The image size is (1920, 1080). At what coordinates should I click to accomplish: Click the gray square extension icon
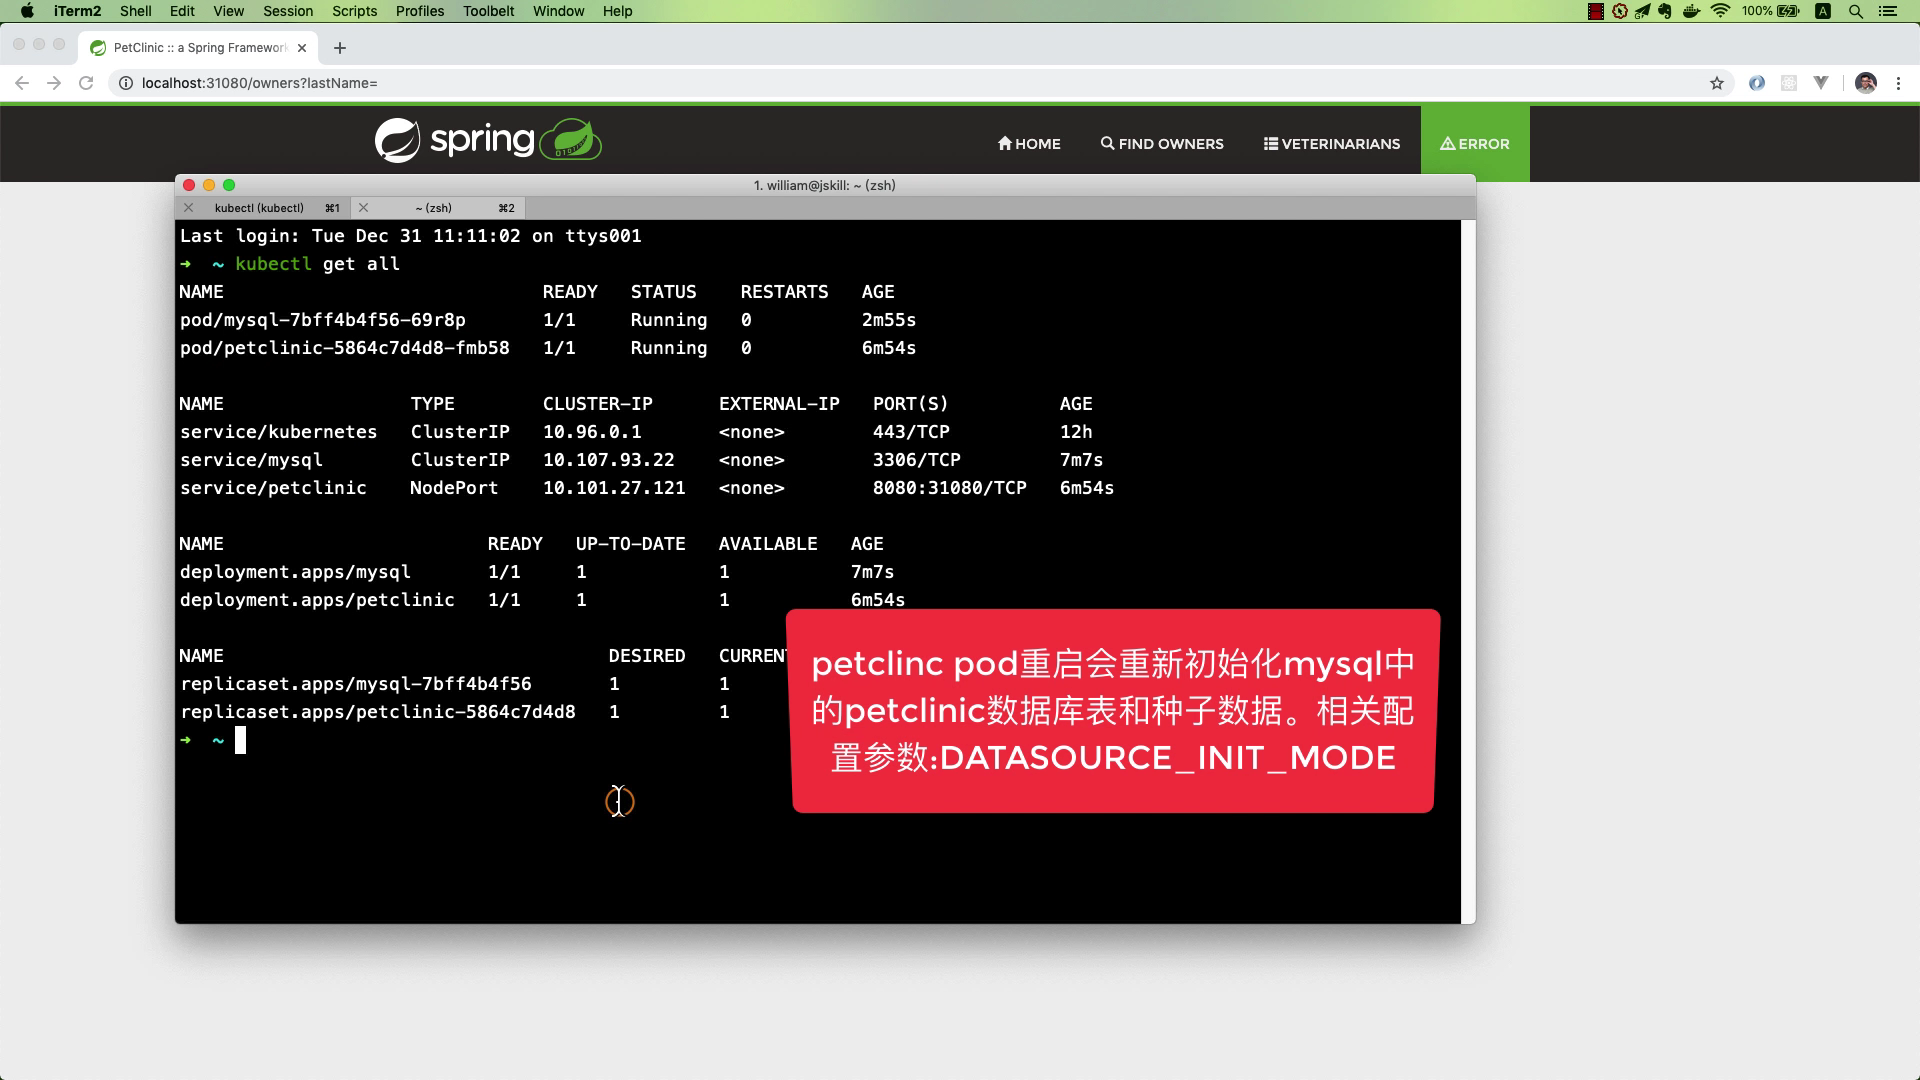point(1789,83)
